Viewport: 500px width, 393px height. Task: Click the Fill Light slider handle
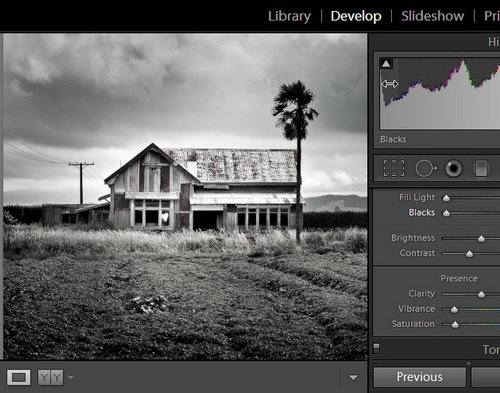click(446, 198)
